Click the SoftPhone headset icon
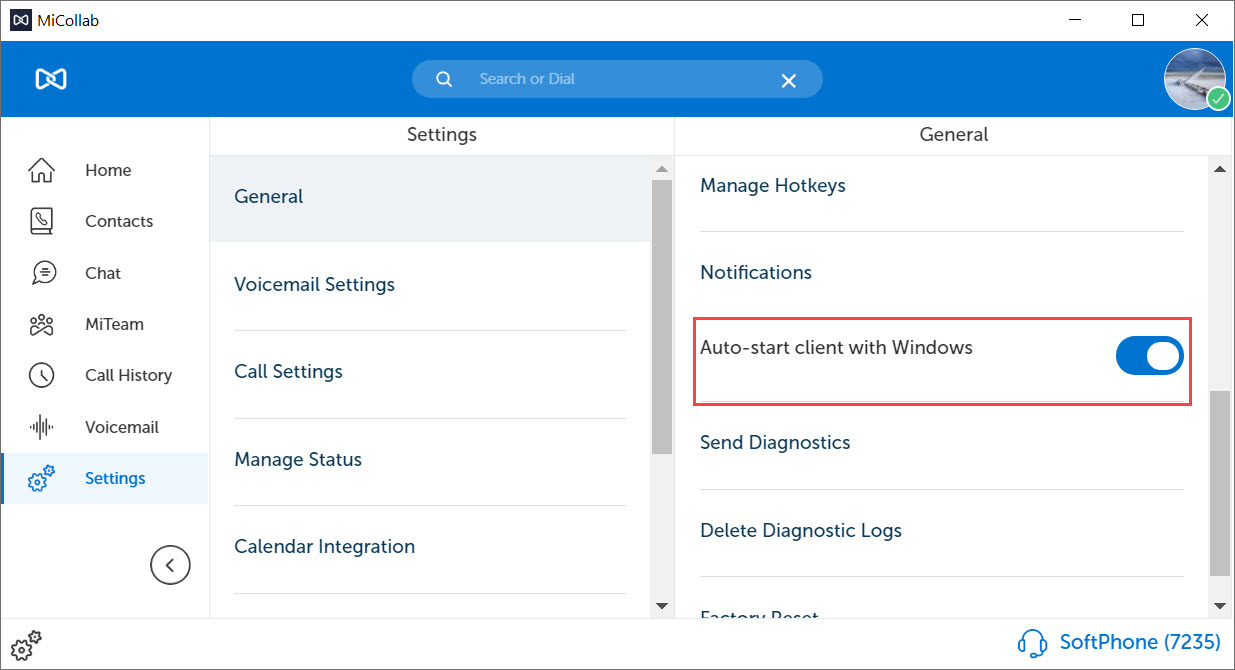This screenshot has height=670, width=1235. [x=1032, y=643]
